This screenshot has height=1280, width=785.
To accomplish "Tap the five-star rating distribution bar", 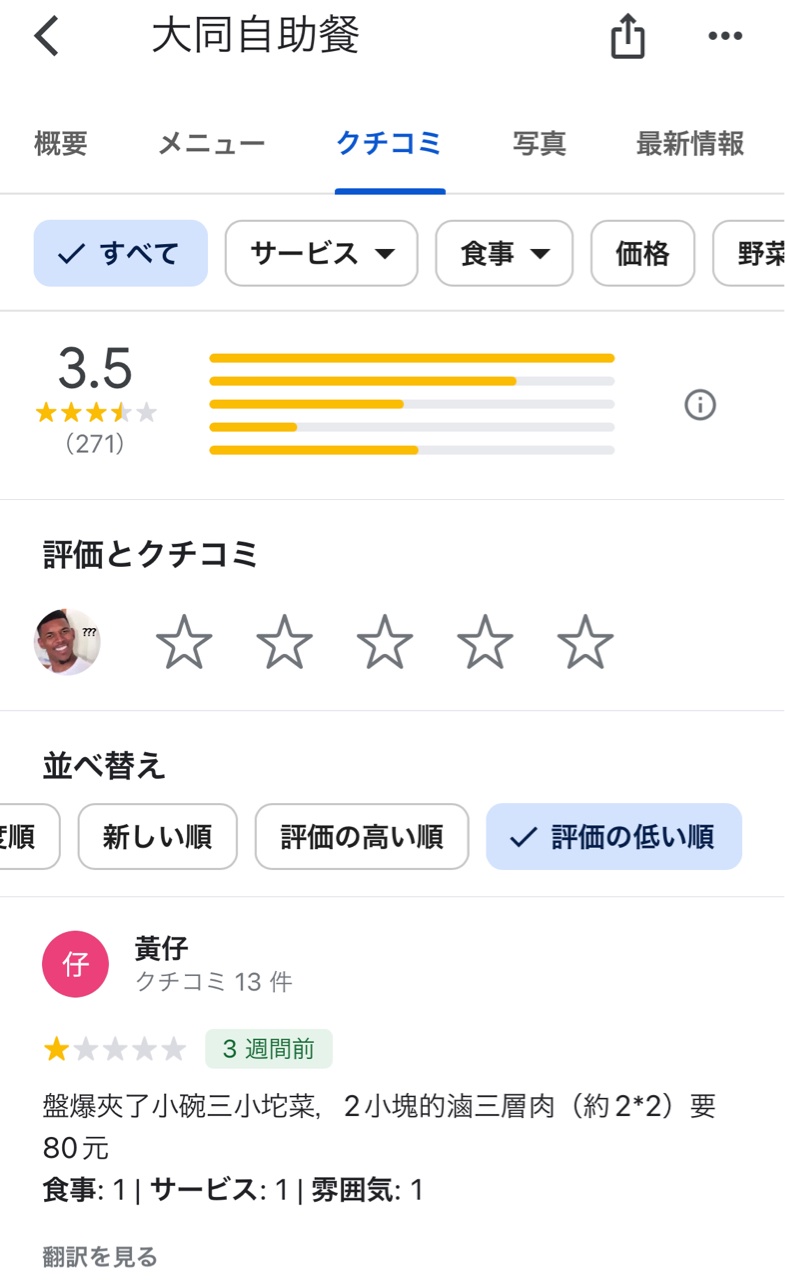I will pyautogui.click(x=412, y=358).
